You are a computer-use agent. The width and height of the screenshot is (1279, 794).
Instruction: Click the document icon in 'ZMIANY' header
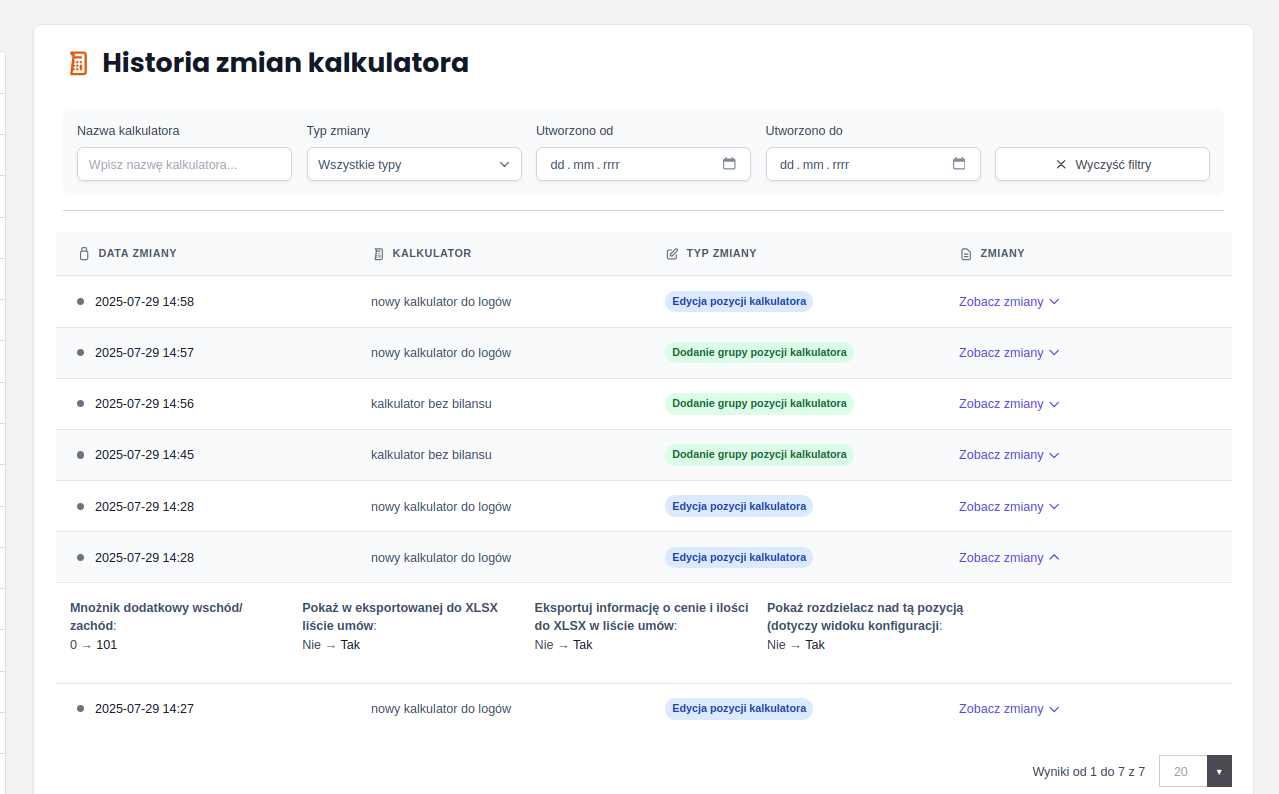click(x=965, y=254)
